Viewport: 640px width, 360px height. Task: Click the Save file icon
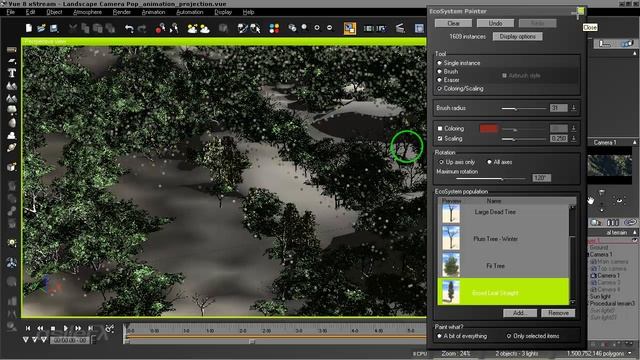coord(54,28)
